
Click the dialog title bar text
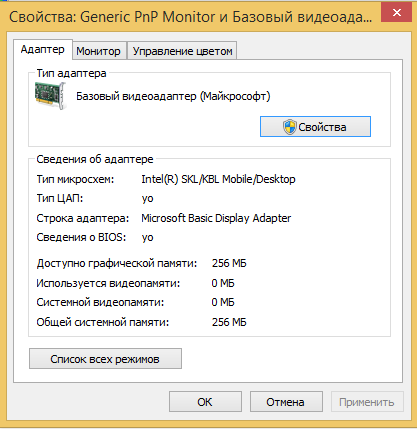[190, 17]
